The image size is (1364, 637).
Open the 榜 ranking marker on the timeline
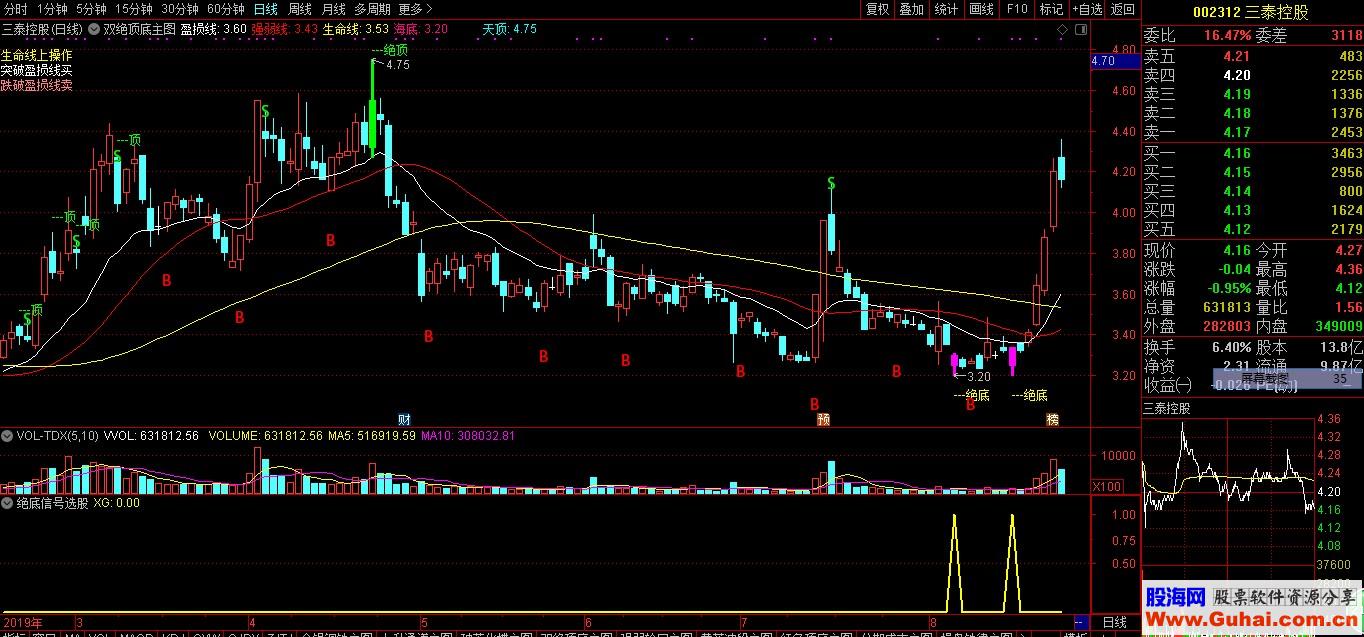click(1052, 418)
